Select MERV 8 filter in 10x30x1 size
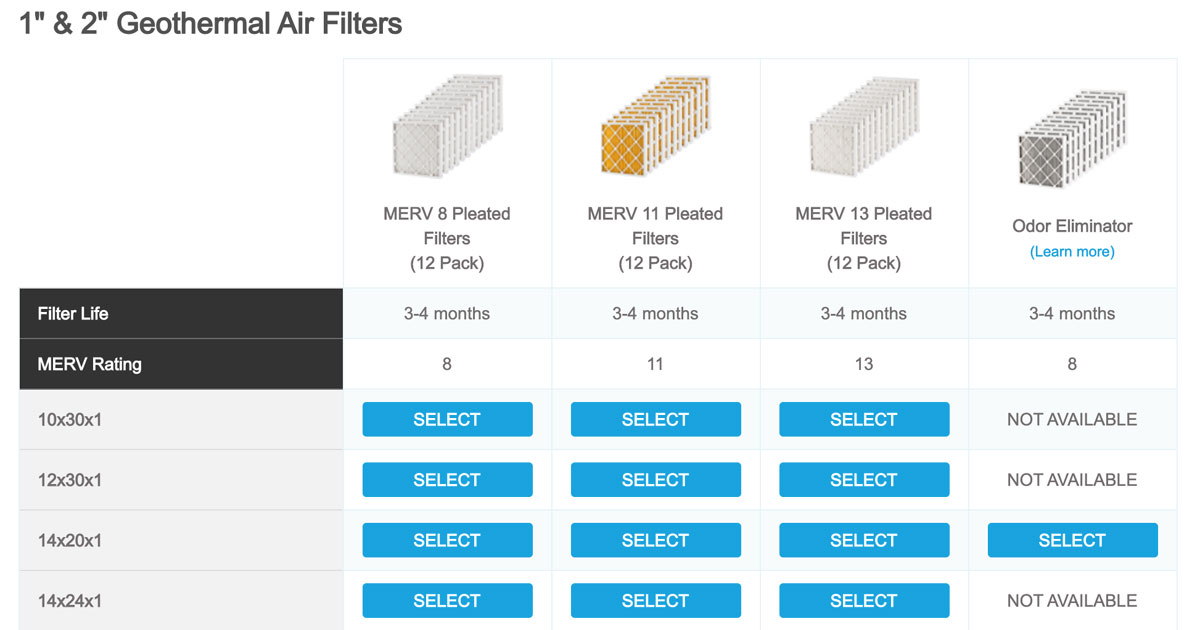1200x630 pixels. (447, 419)
